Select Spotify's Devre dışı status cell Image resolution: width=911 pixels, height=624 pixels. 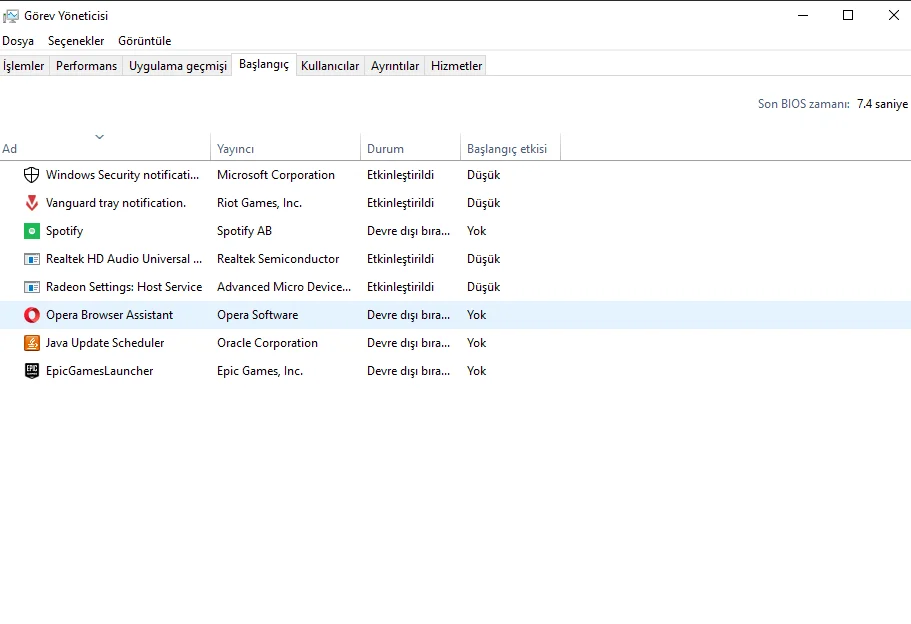(408, 231)
